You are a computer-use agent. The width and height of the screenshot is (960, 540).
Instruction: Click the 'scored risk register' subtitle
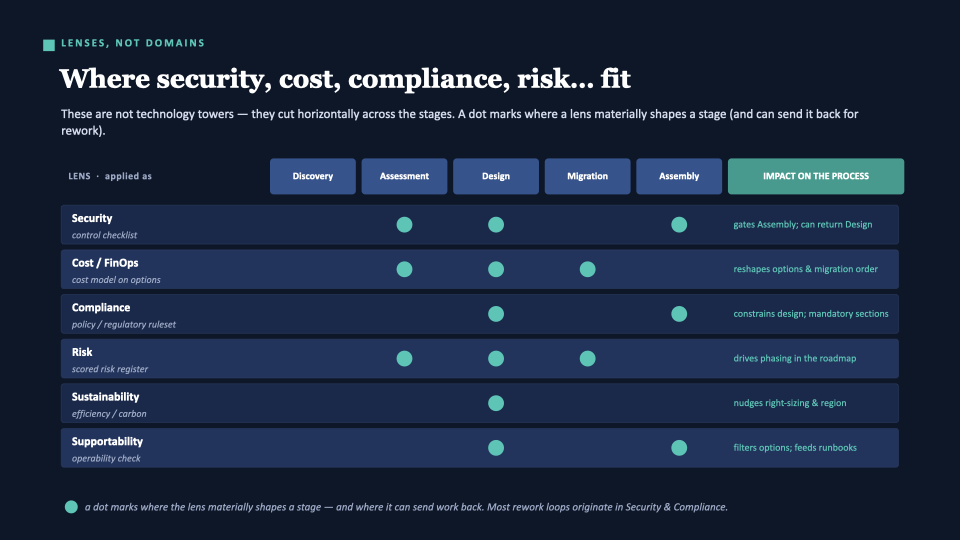pos(110,369)
